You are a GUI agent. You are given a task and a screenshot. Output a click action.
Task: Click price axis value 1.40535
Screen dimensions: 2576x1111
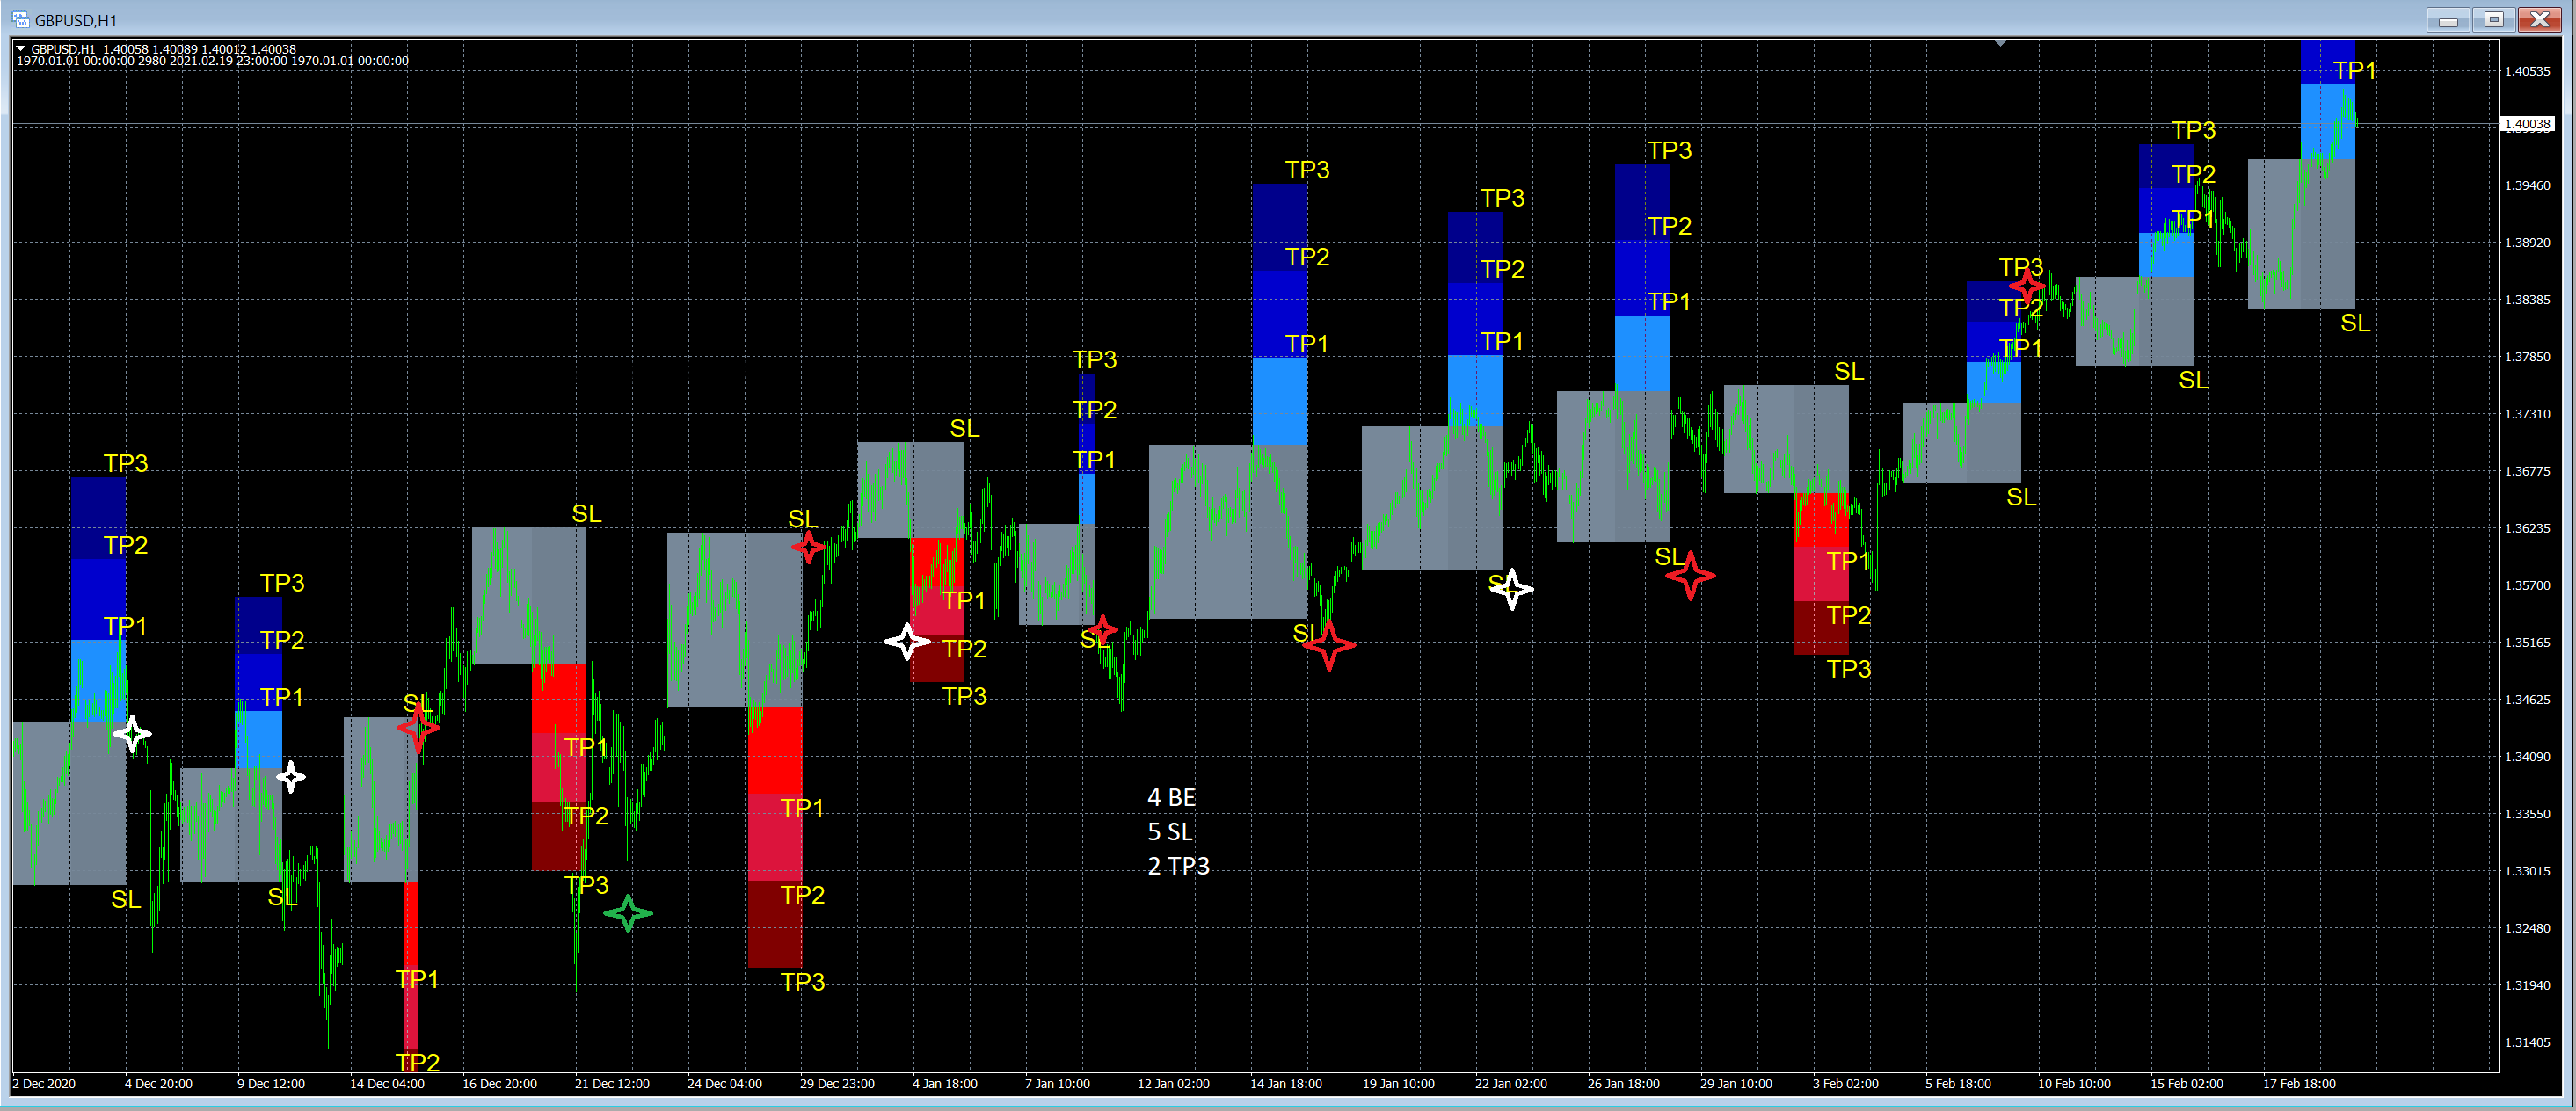[x=2527, y=71]
